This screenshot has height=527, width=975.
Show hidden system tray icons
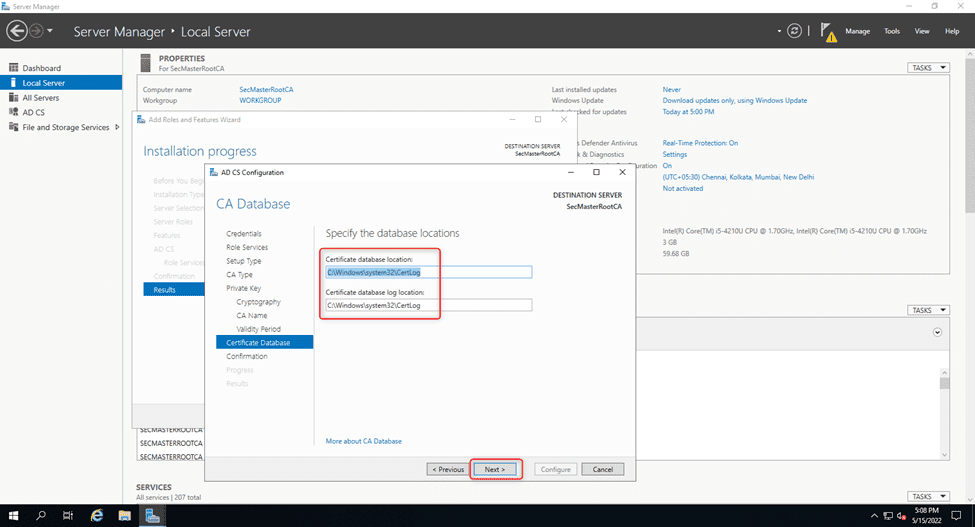click(x=874, y=516)
